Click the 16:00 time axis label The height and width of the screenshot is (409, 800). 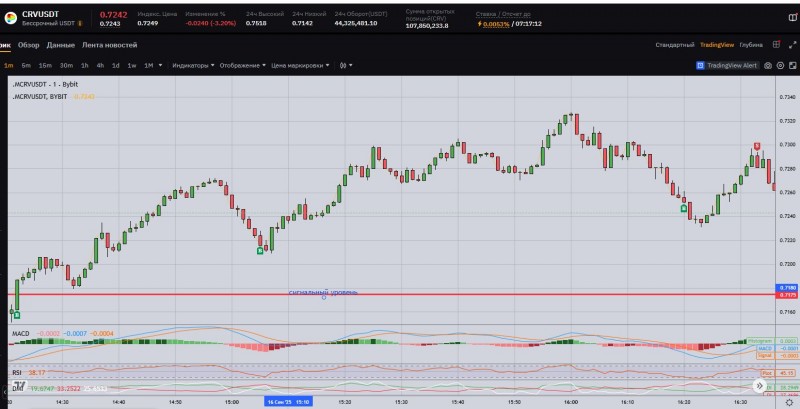(571, 402)
